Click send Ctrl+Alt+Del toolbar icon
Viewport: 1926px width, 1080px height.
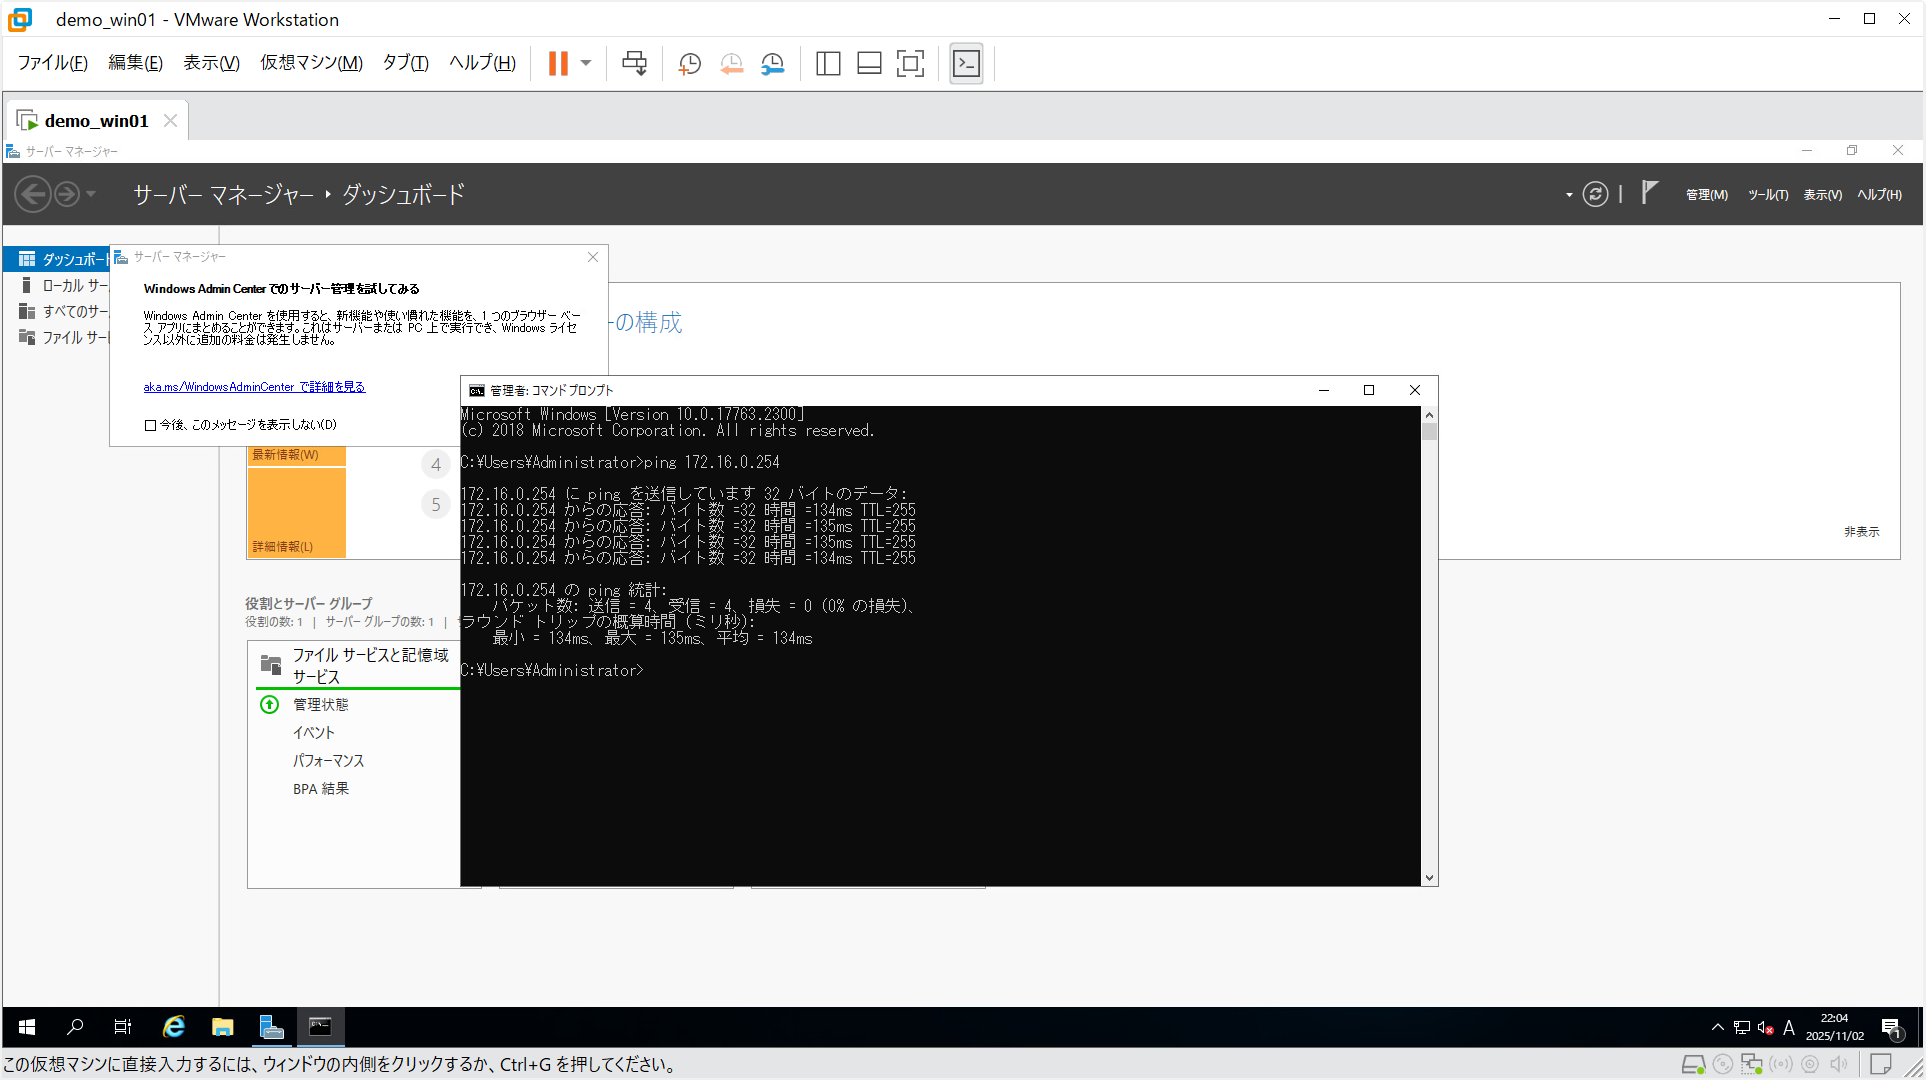coord(634,63)
